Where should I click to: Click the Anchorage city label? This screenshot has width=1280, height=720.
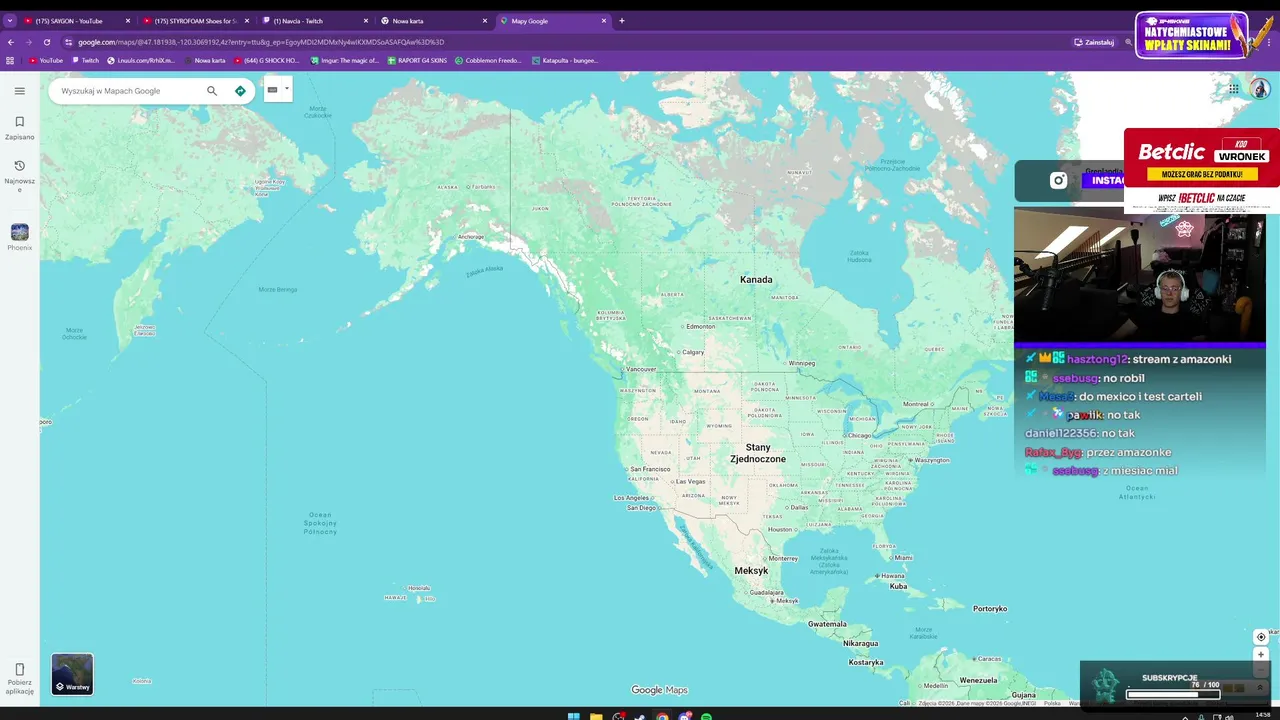470,237
